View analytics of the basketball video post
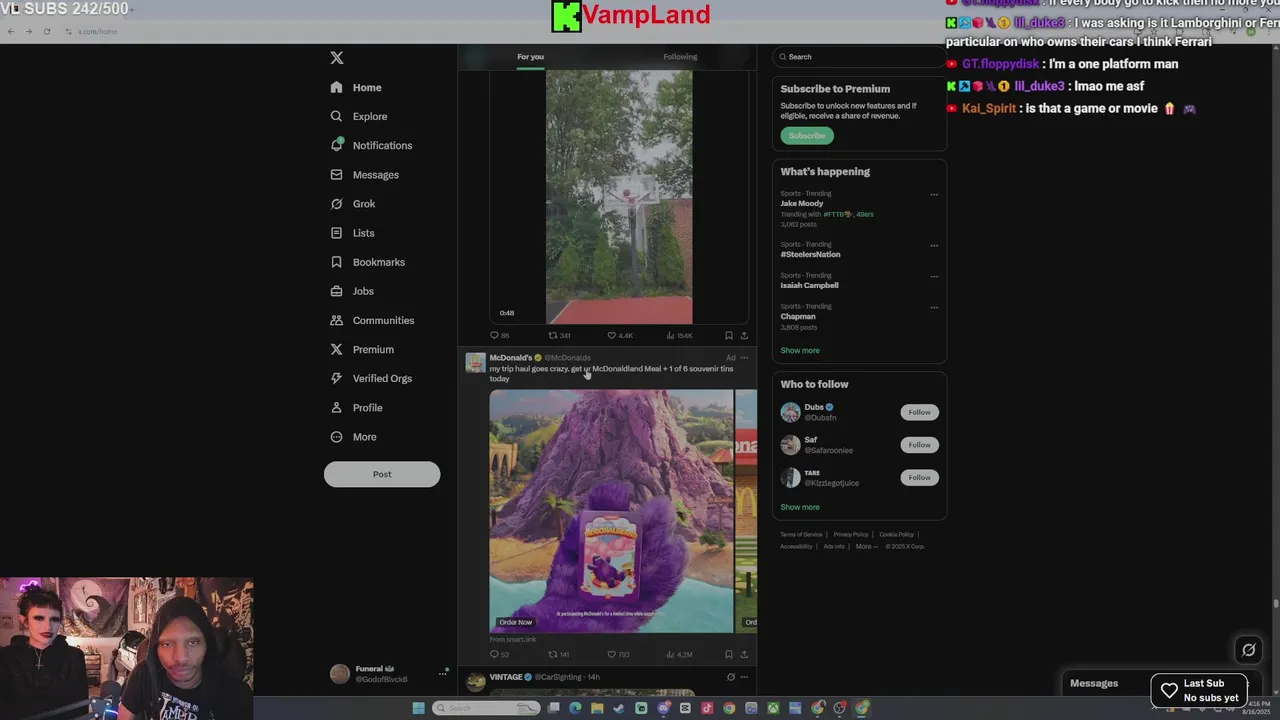Viewport: 1280px width, 720px height. point(679,336)
